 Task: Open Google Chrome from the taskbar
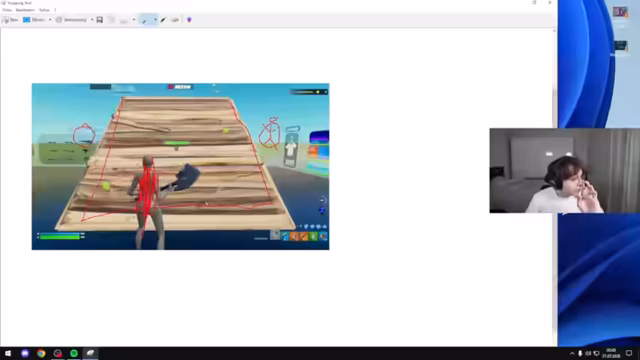[x=41, y=353]
